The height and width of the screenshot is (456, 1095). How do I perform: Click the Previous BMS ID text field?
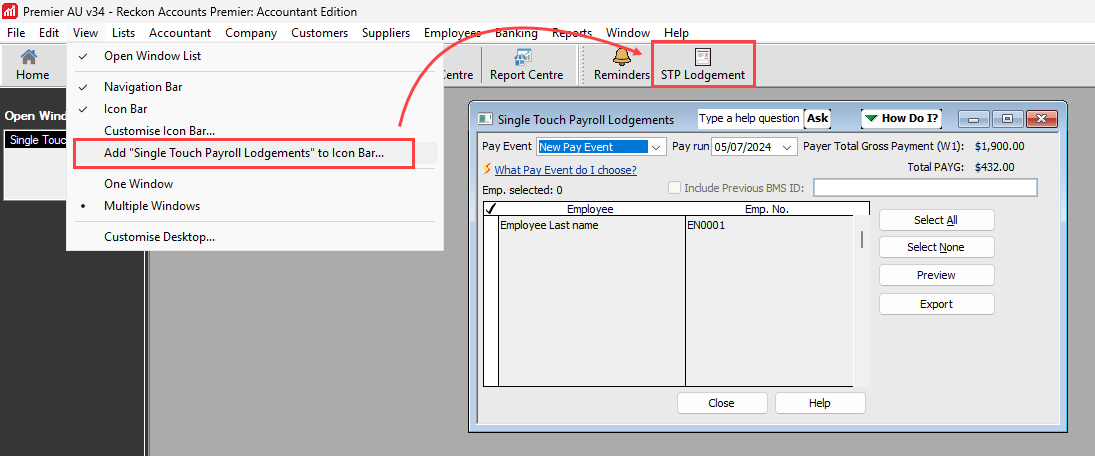925,187
